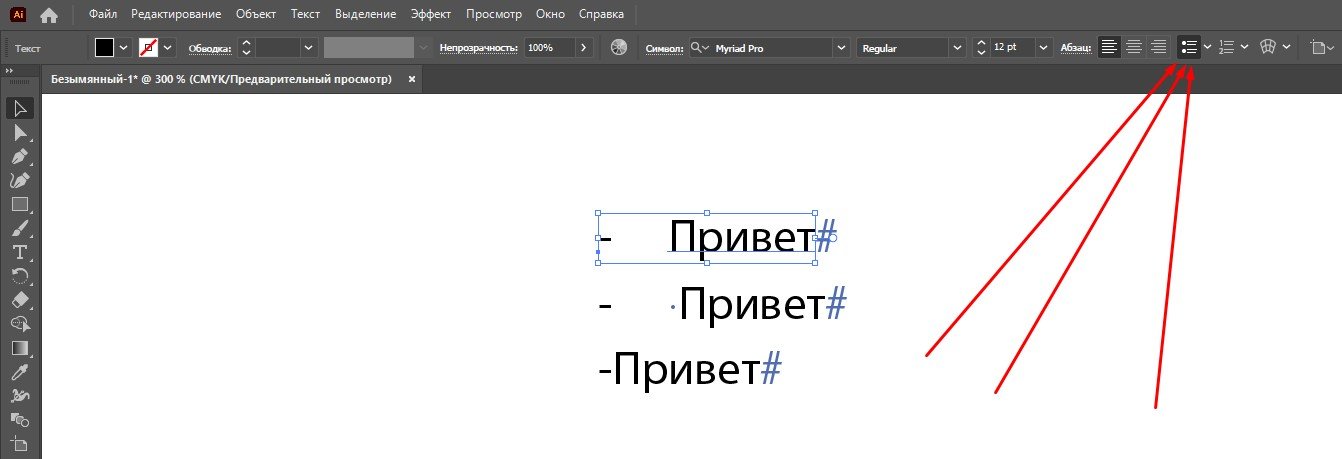Click the font size stepper arrows
1342x459 pixels.
(981, 47)
